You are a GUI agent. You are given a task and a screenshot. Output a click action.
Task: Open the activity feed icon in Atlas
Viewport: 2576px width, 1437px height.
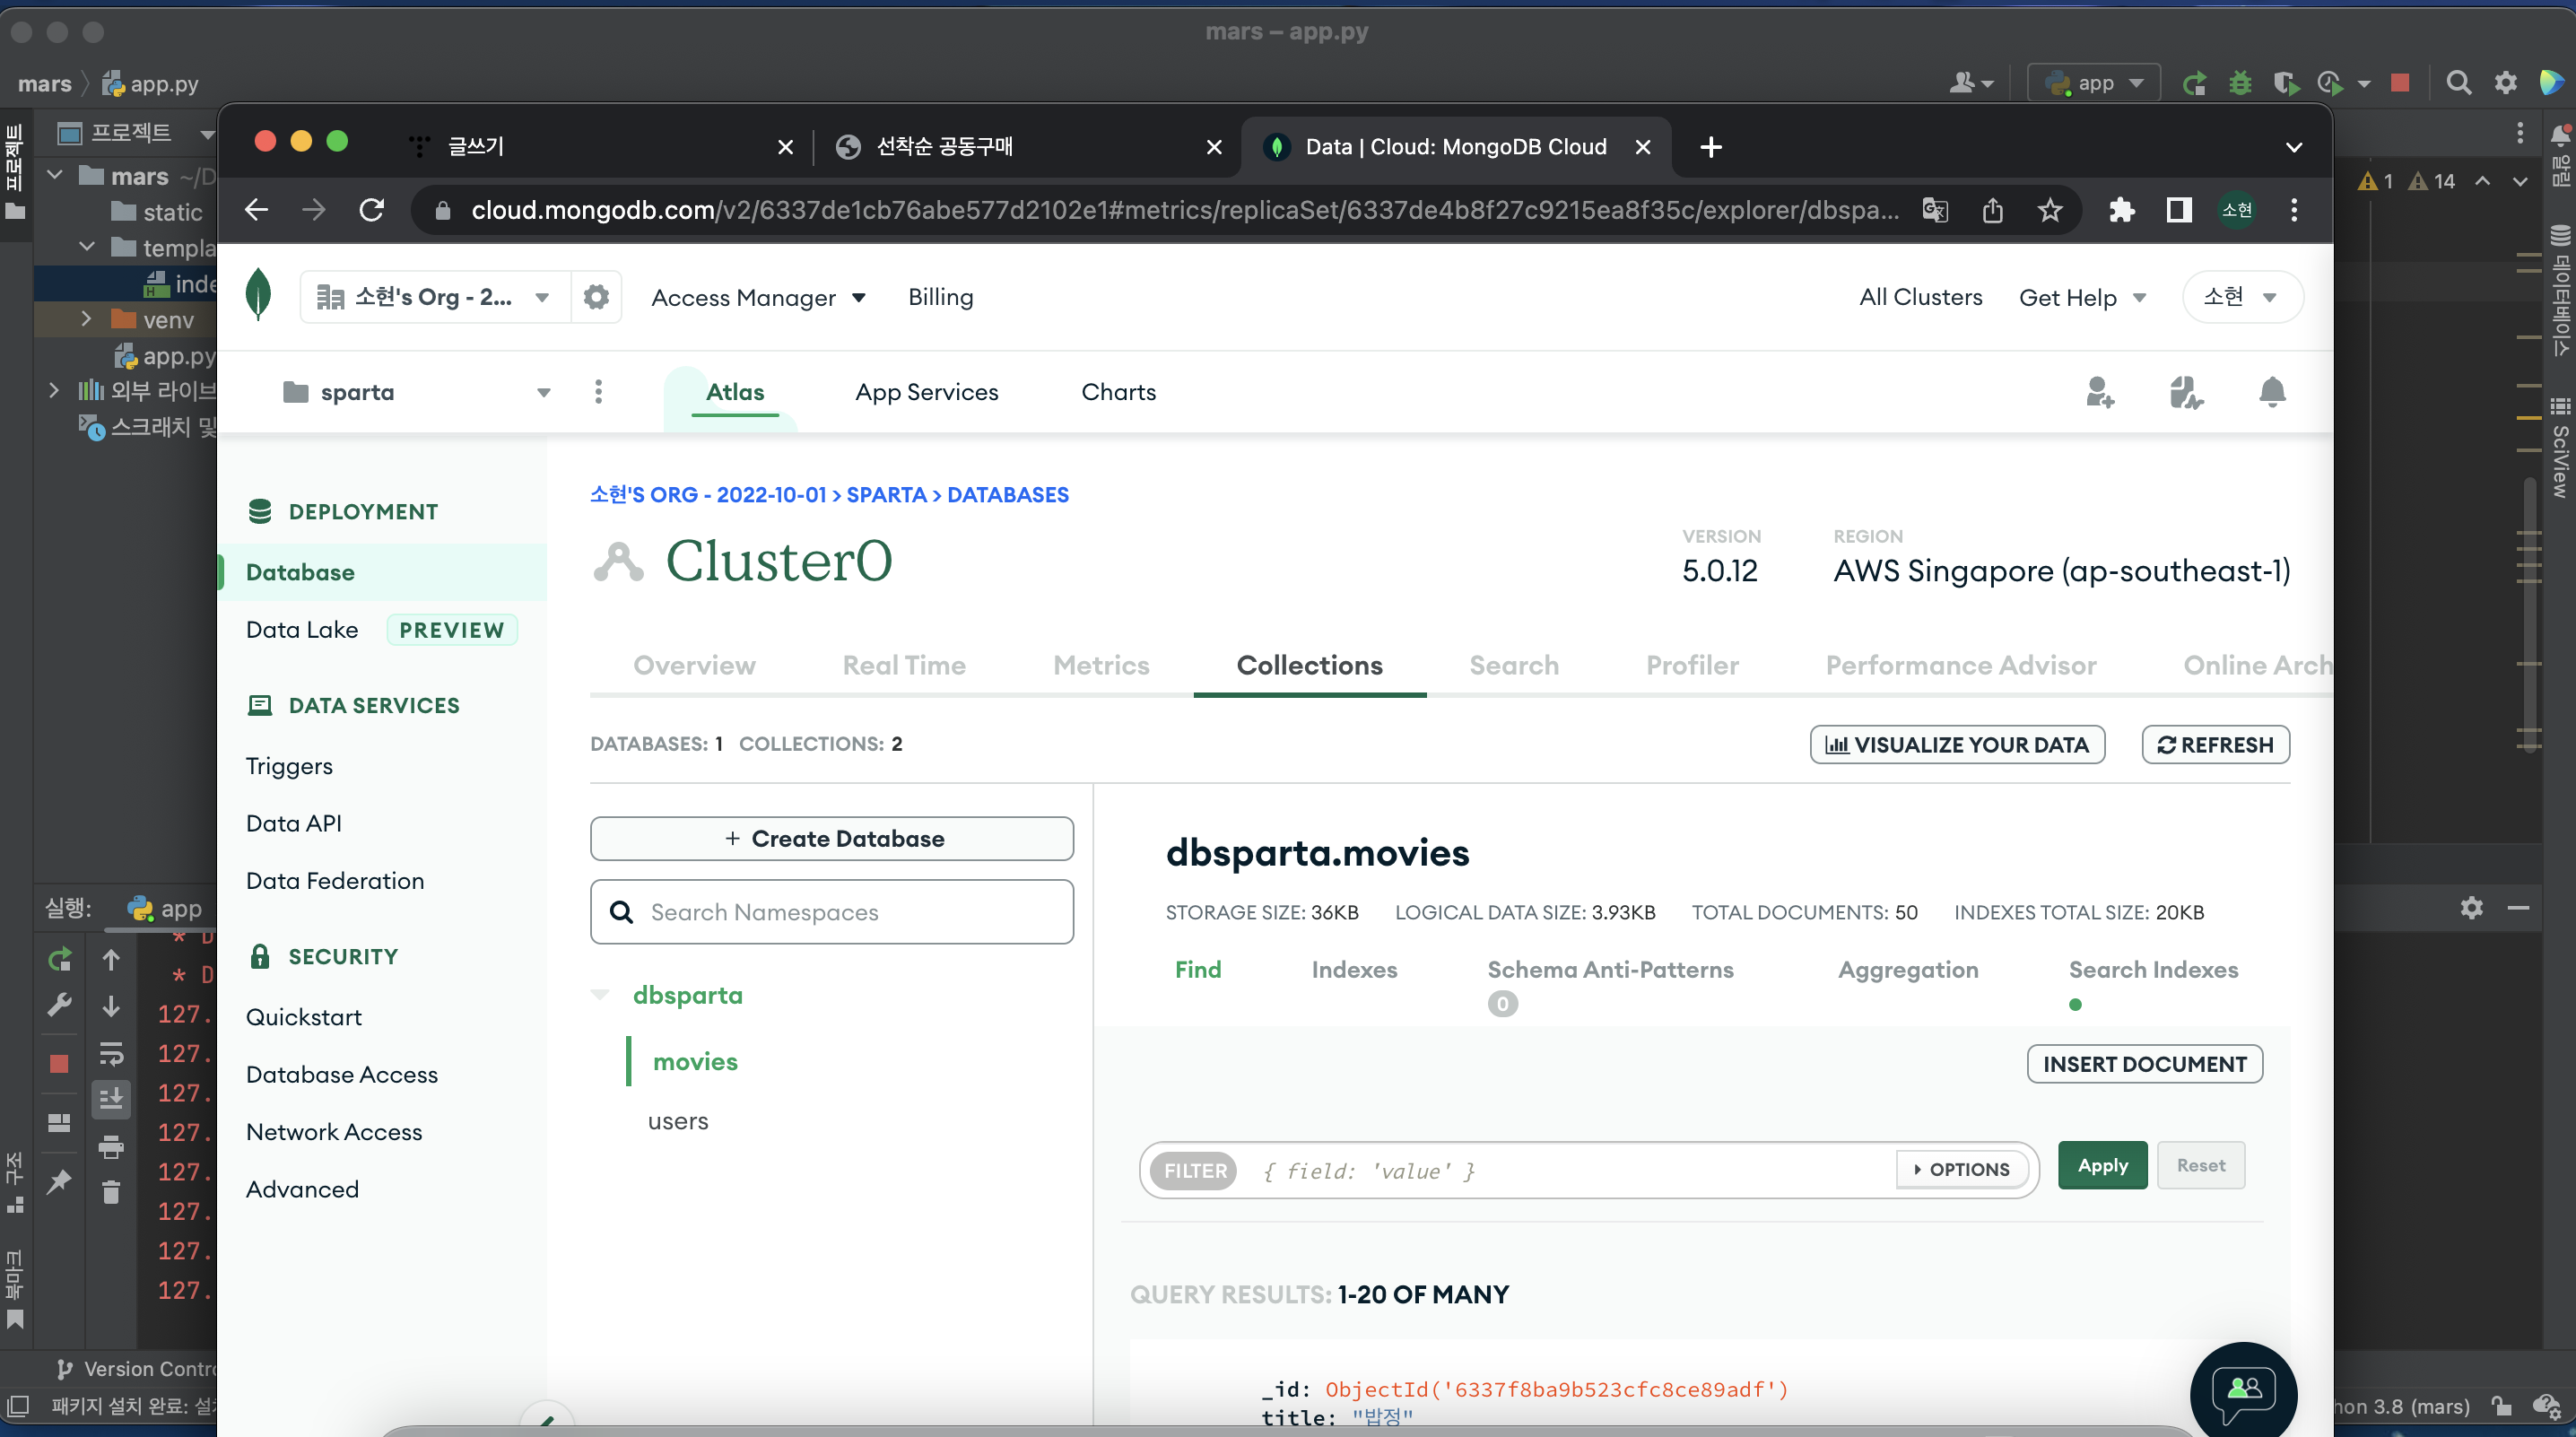coord(2185,392)
